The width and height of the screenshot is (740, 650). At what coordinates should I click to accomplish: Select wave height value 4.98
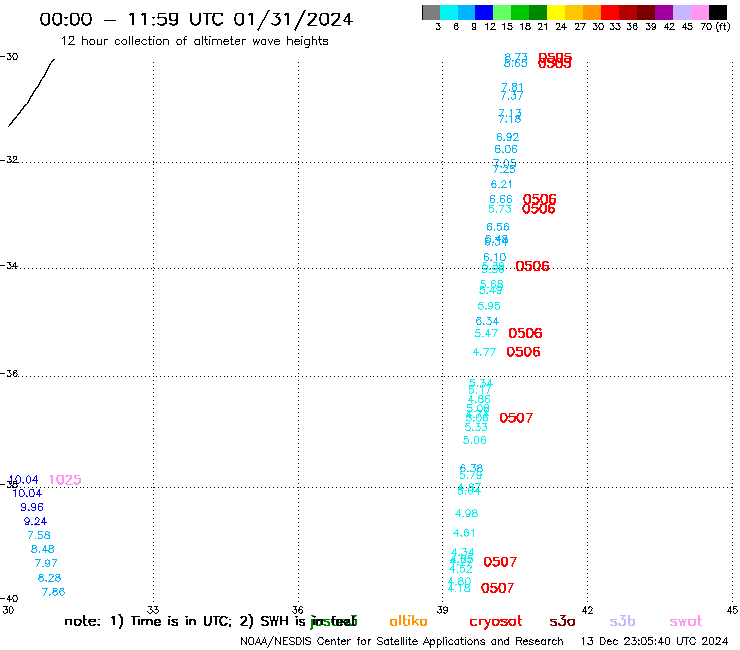(466, 513)
